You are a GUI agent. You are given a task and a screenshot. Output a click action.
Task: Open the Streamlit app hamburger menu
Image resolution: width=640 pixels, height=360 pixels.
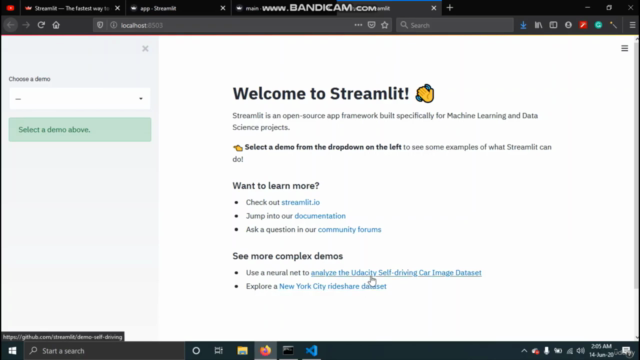(x=624, y=49)
